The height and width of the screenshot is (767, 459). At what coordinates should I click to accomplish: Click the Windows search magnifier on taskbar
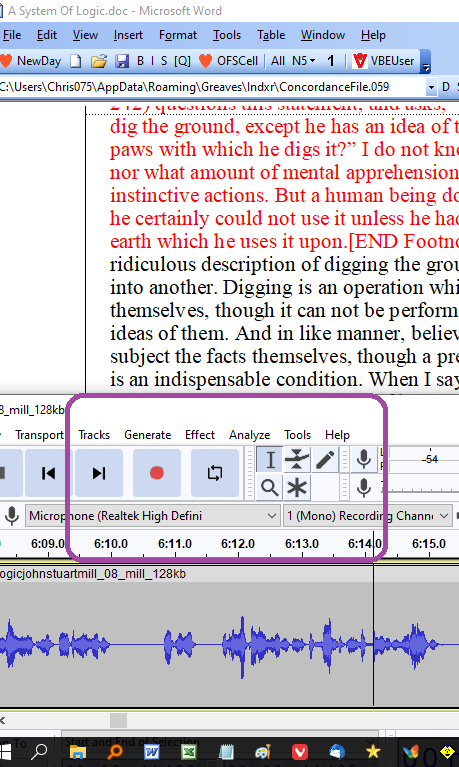pyautogui.click(x=39, y=751)
